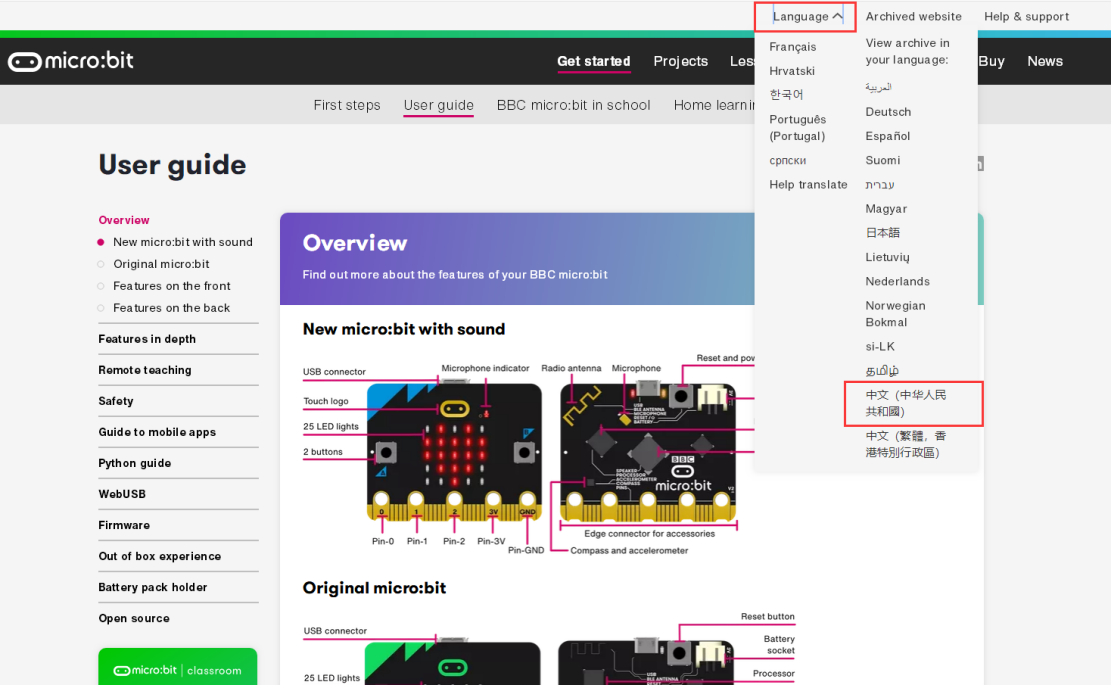Choose Deutsch archive language

click(x=888, y=112)
